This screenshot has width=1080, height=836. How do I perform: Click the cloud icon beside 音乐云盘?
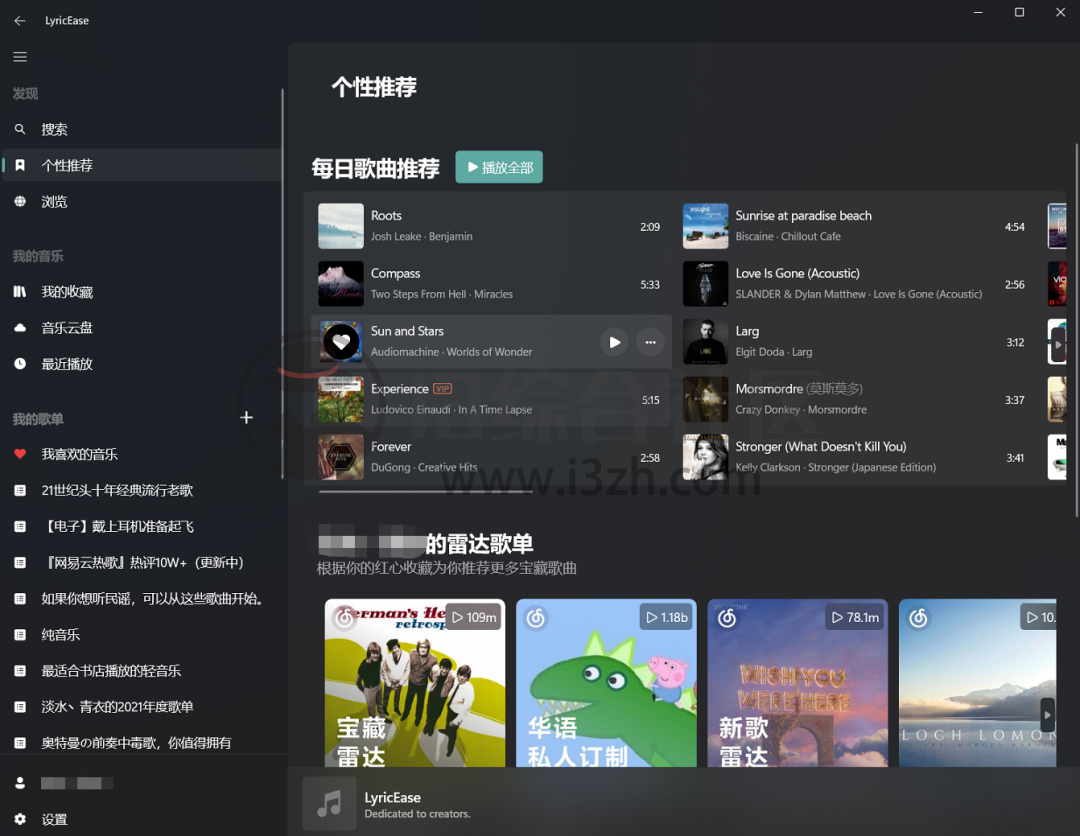coord(20,328)
